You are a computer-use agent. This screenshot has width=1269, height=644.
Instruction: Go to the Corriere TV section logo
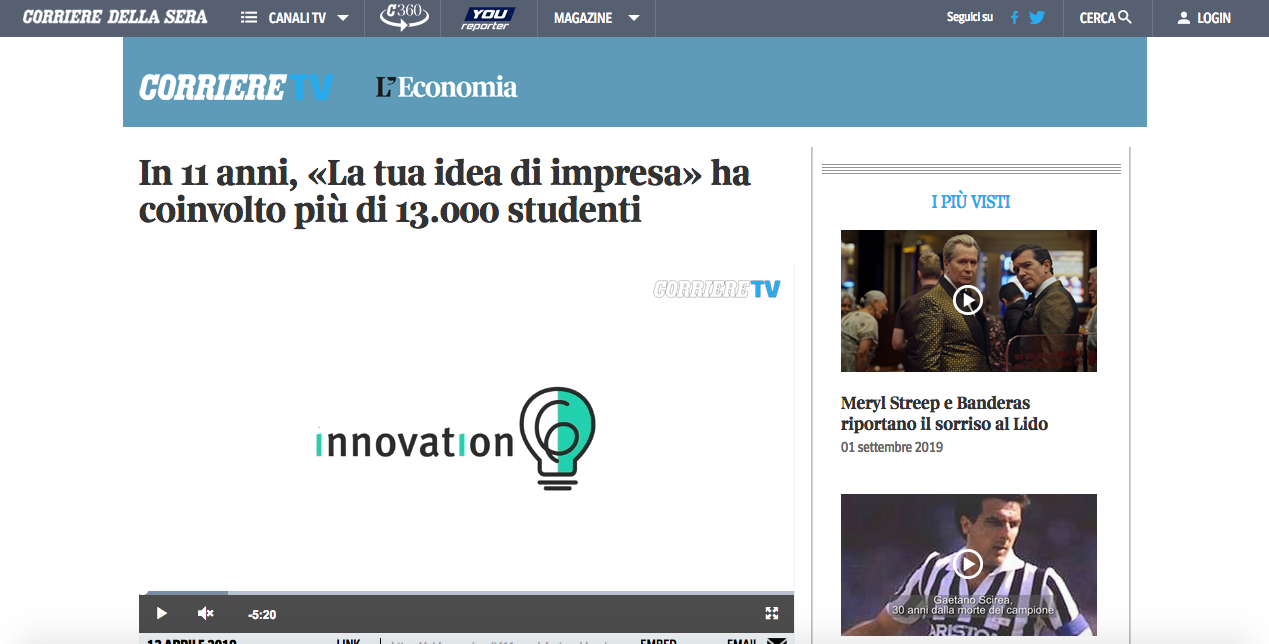pyautogui.click(x=236, y=87)
